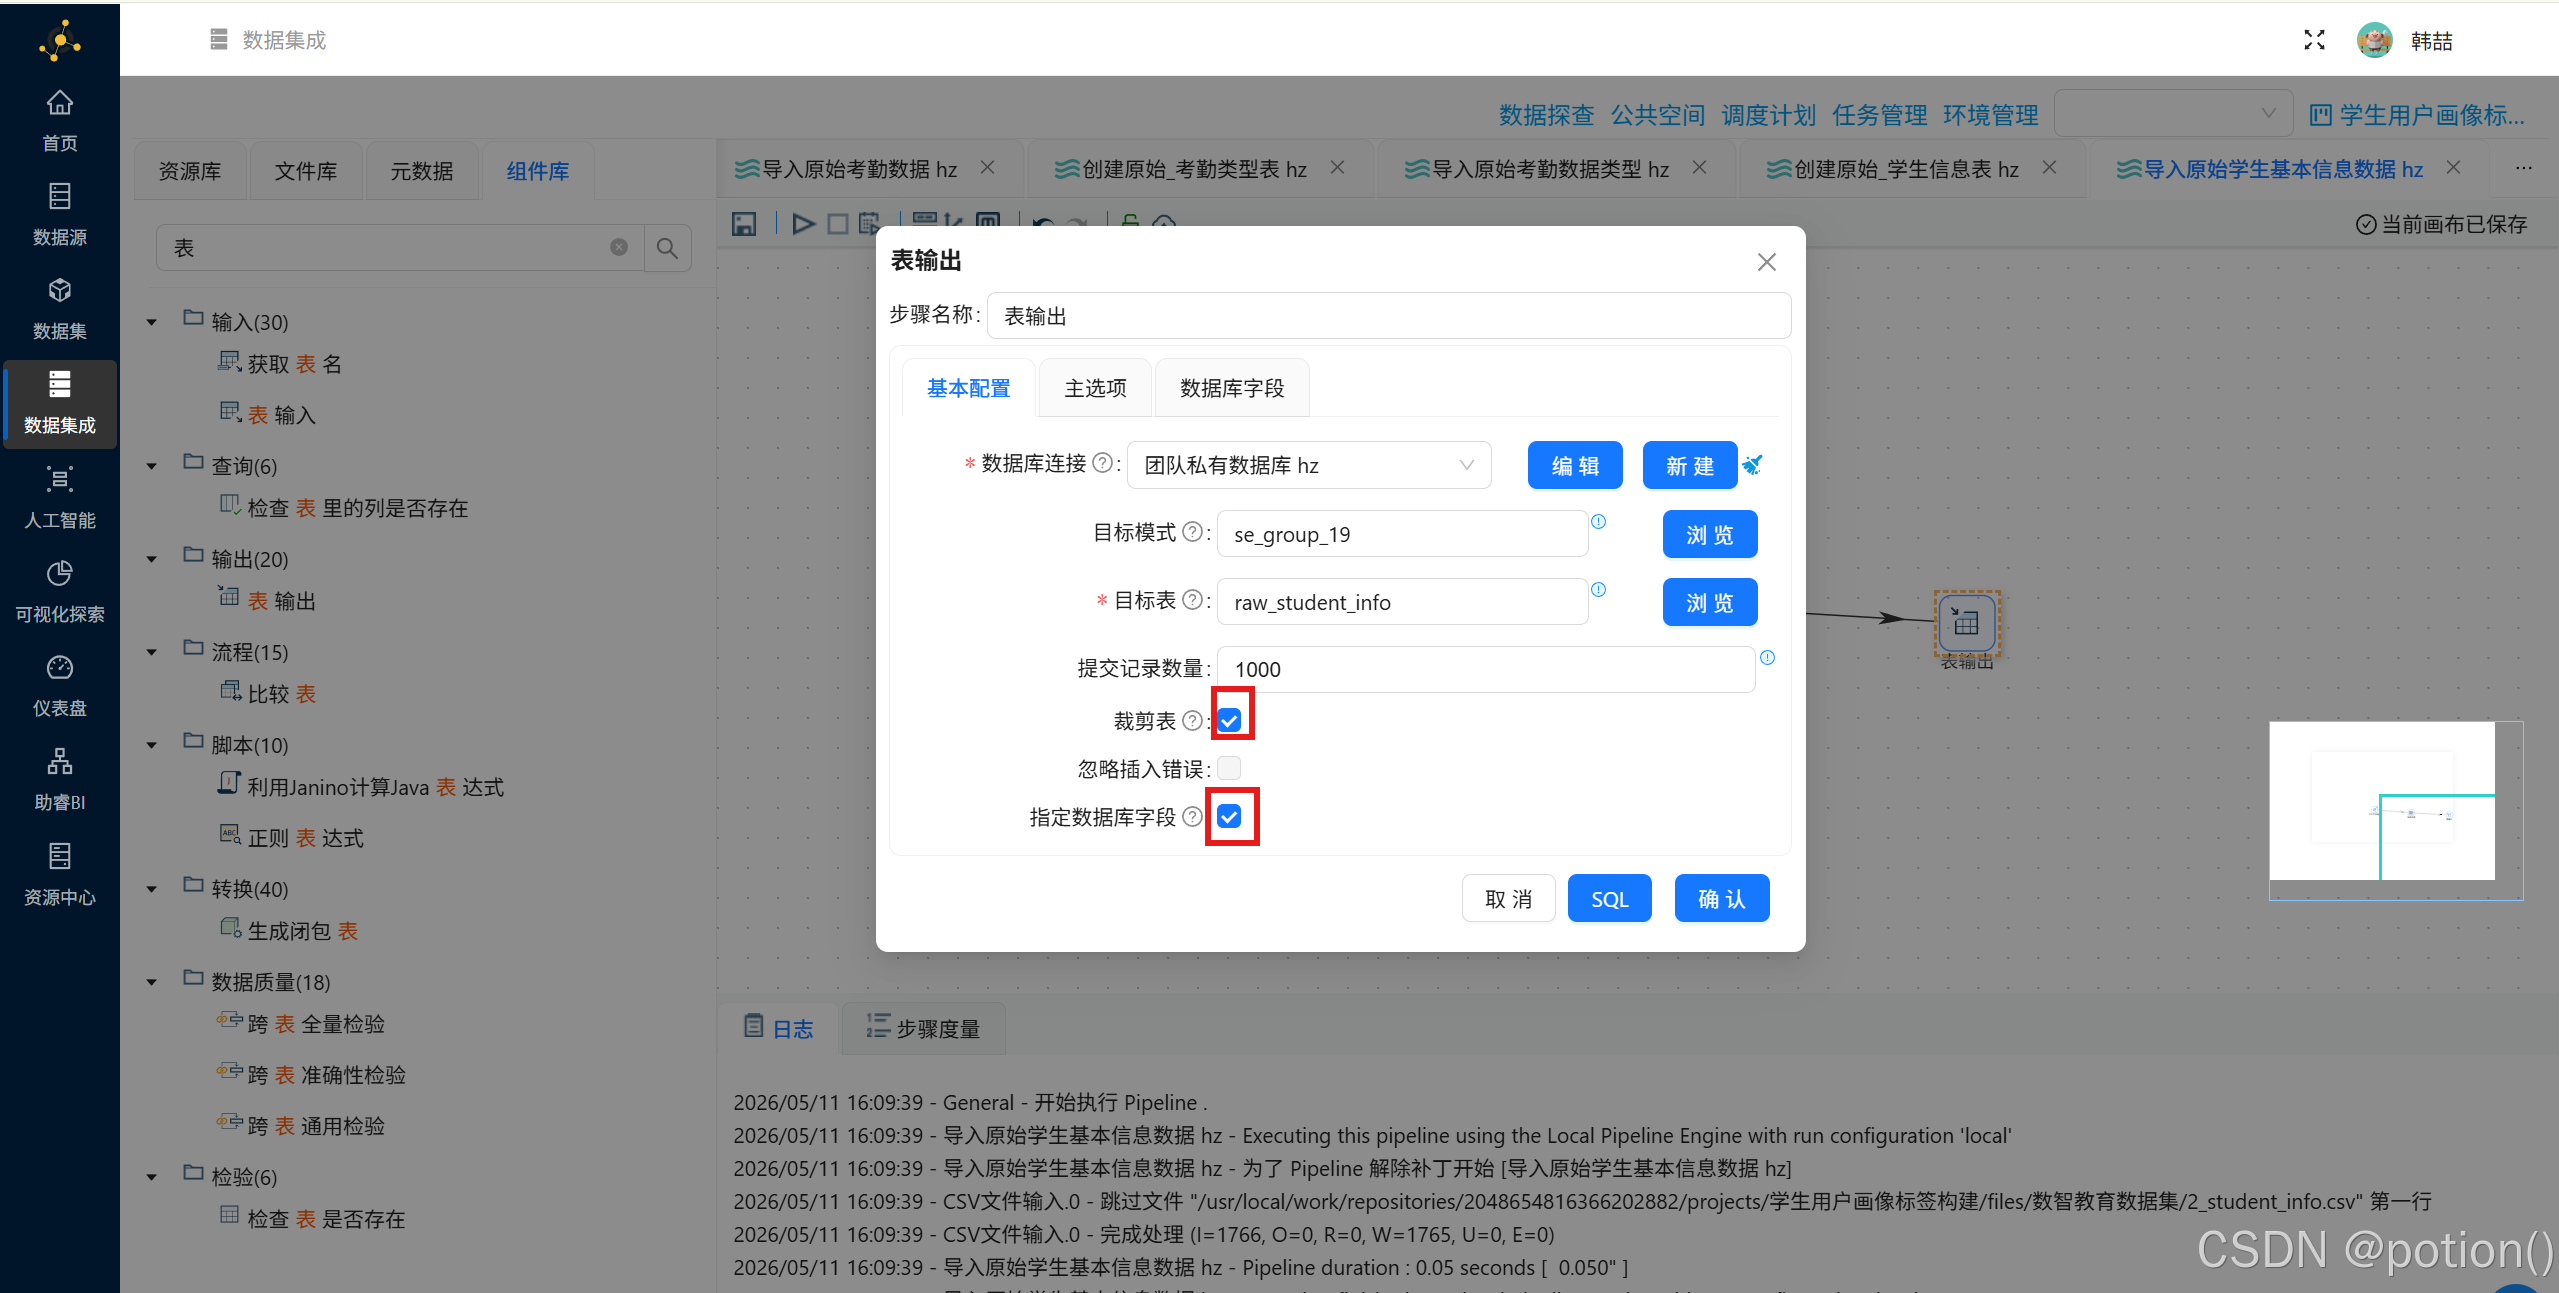This screenshot has width=2559, height=1293.
Task: Open 仪表盘 in the left sidebar
Action: pyautogui.click(x=60, y=686)
